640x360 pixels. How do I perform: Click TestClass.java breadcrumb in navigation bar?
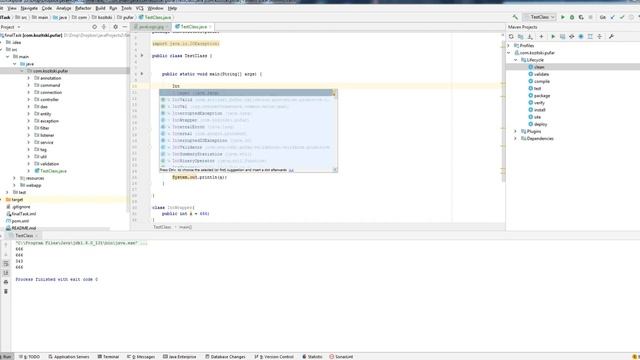[x=155, y=17]
